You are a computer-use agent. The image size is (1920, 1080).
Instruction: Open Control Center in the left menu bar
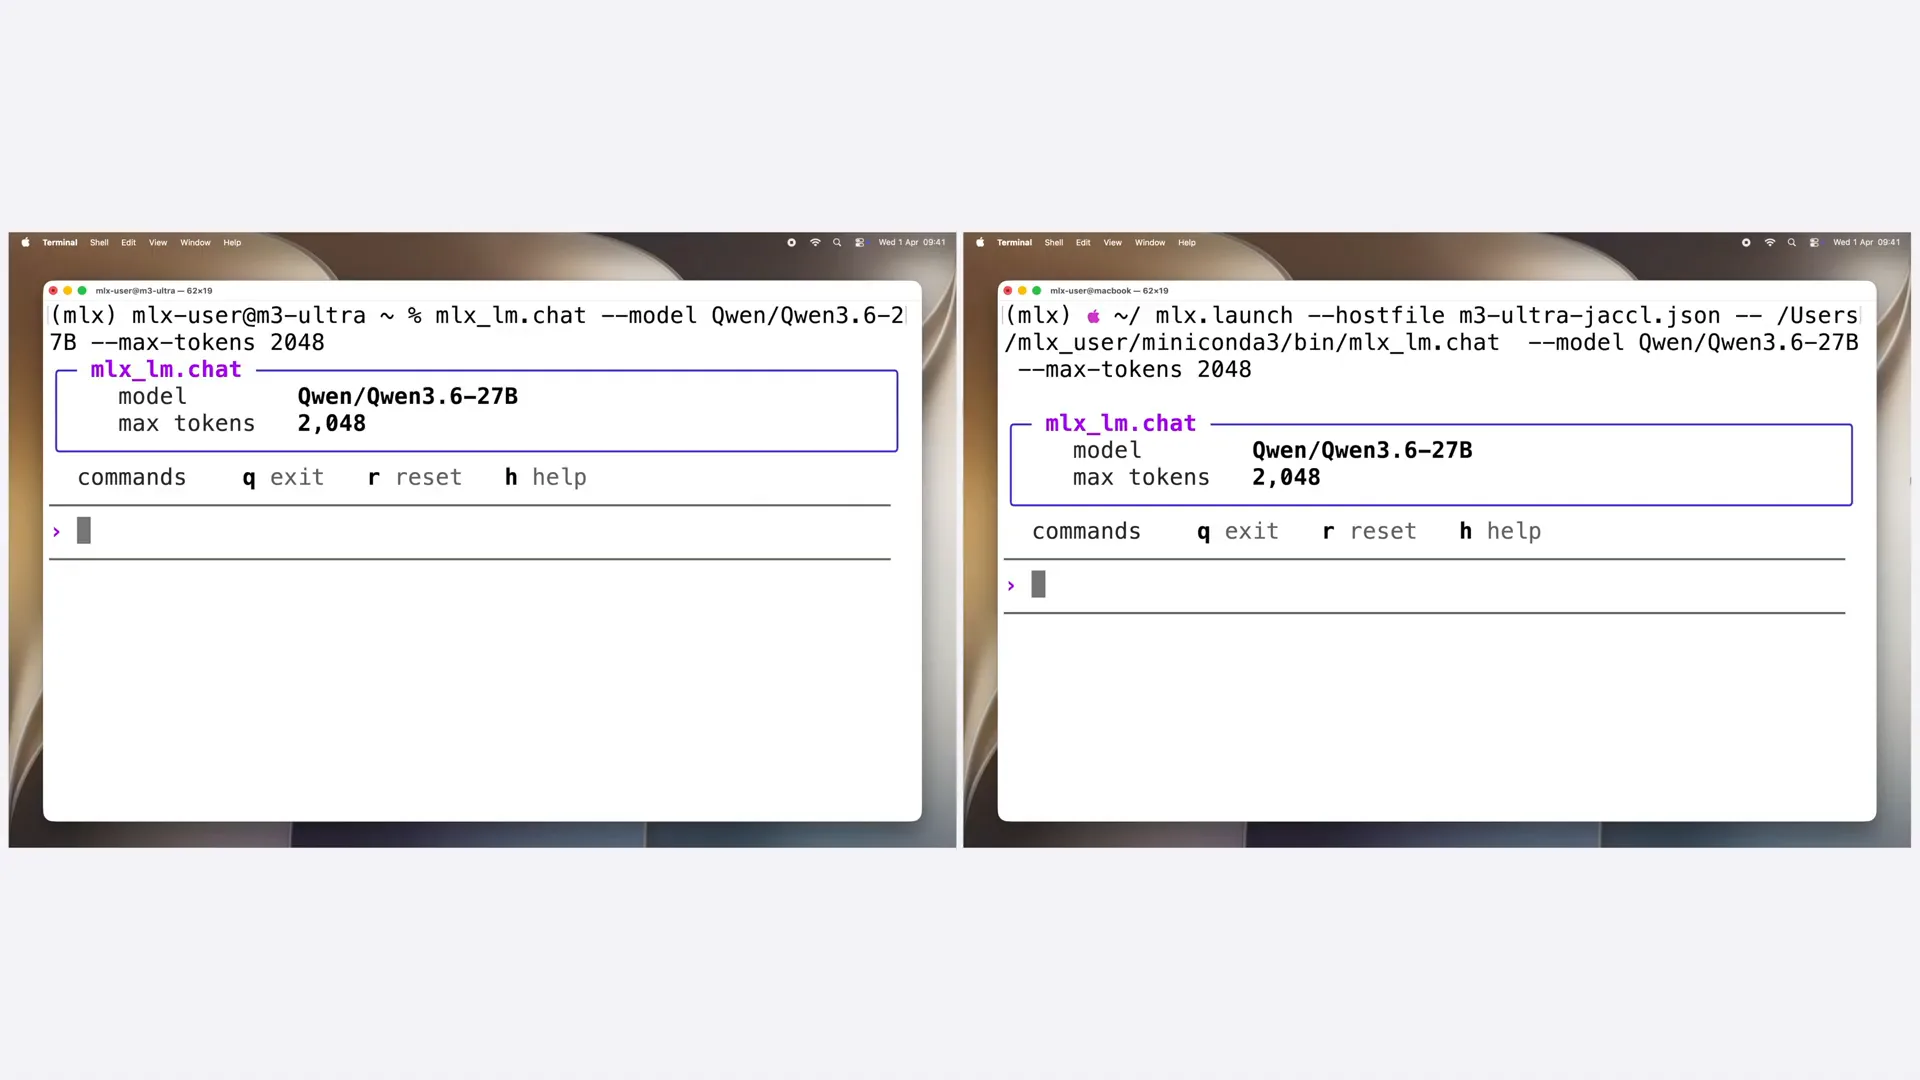(x=859, y=242)
